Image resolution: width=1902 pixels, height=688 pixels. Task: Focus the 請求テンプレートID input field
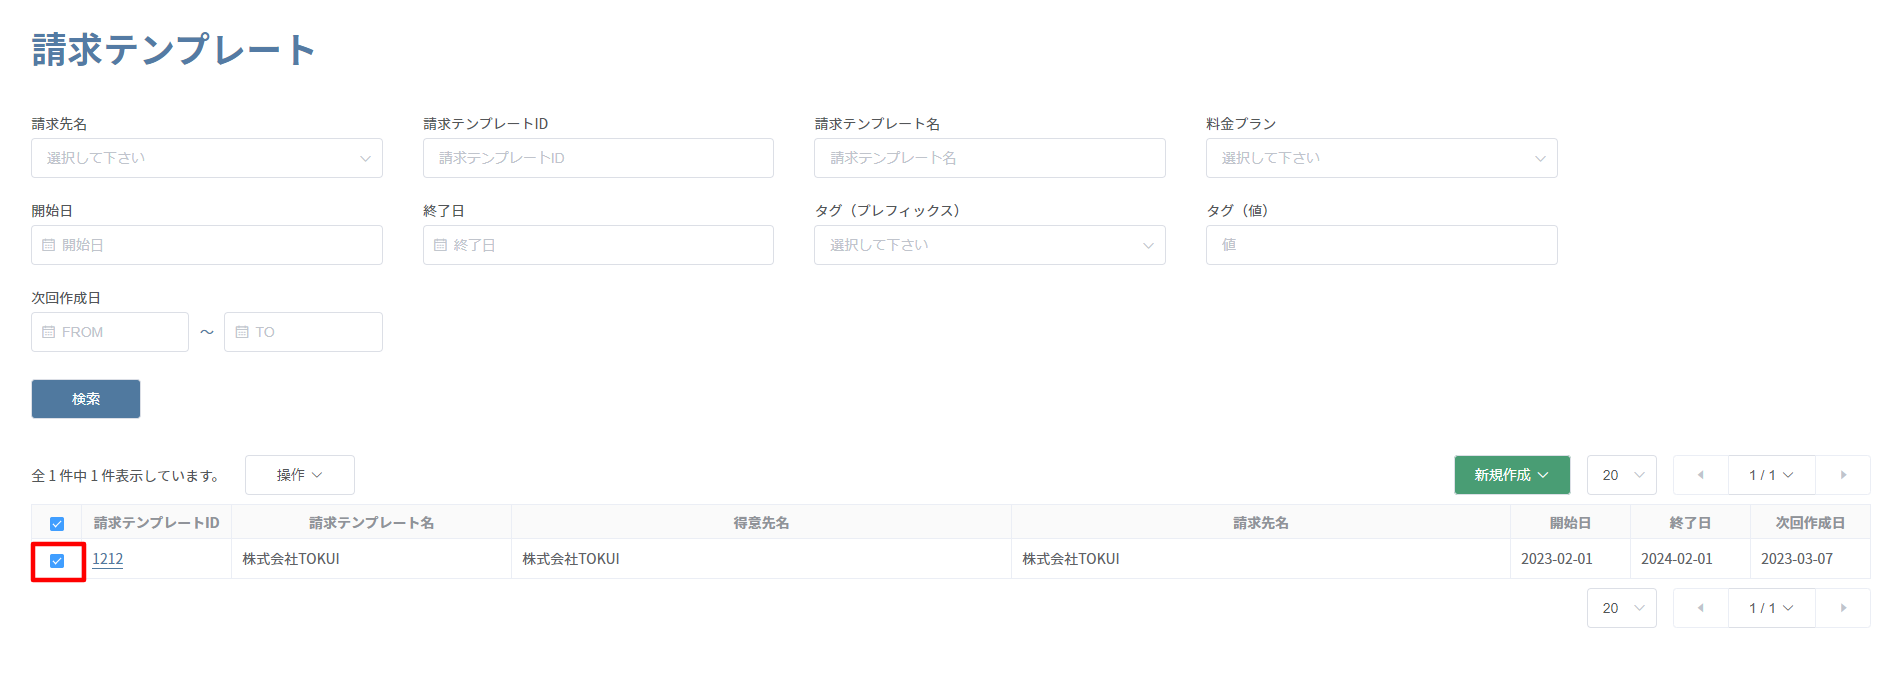point(598,158)
